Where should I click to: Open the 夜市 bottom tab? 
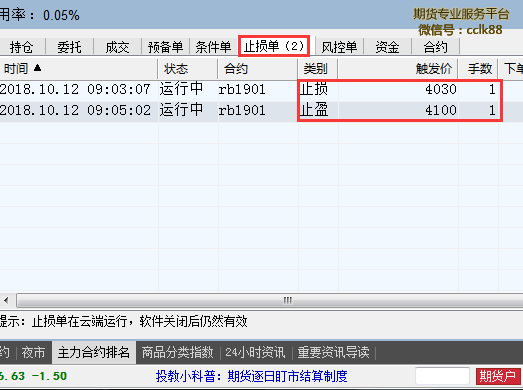click(x=33, y=352)
